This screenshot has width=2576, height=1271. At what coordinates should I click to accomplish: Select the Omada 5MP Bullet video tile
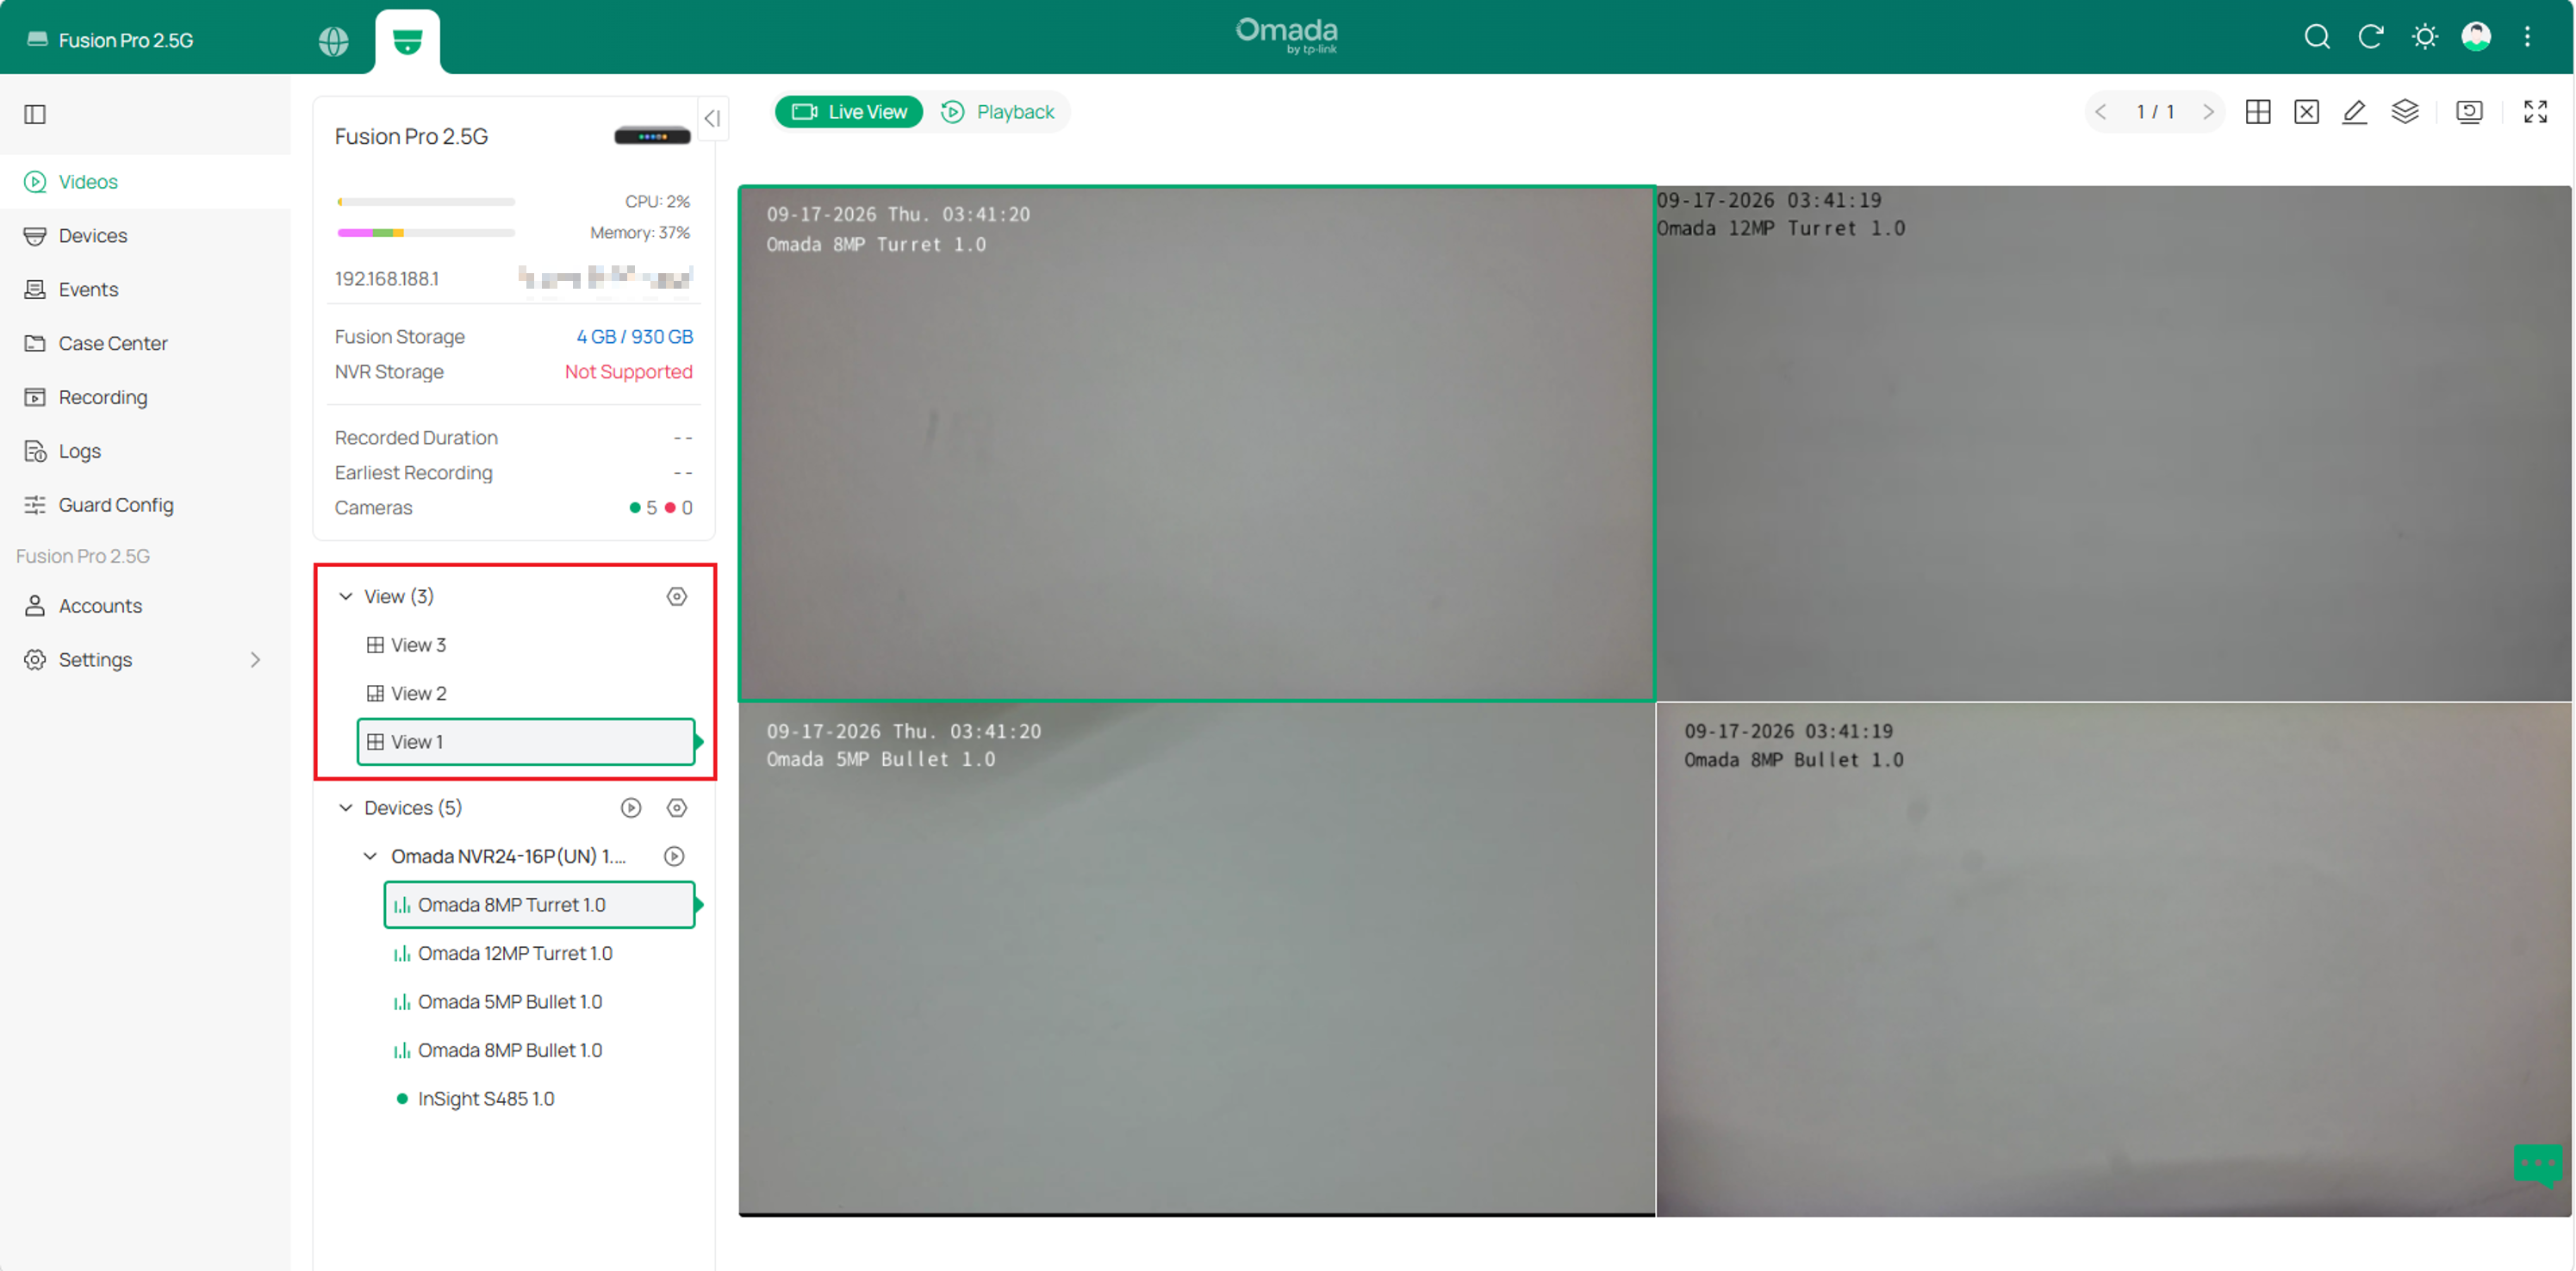click(1197, 960)
